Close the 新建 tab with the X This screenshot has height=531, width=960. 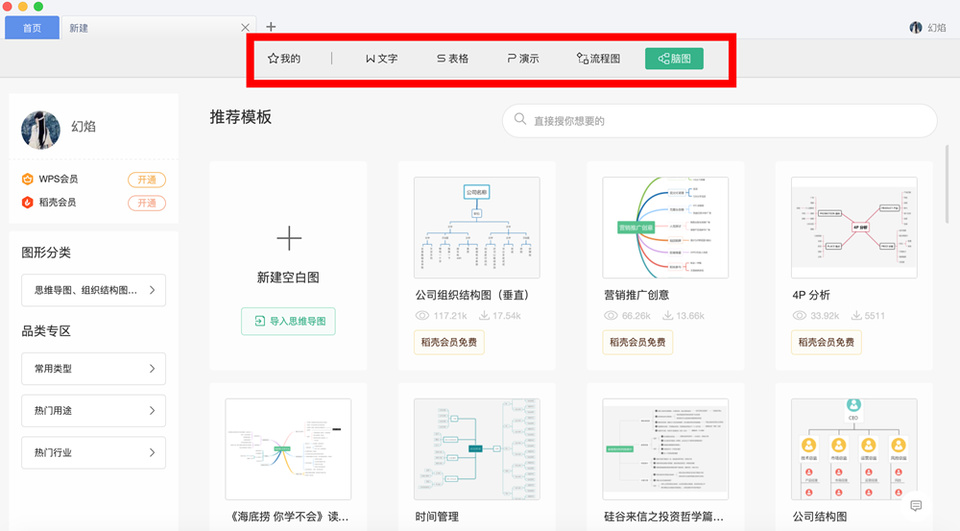point(245,28)
